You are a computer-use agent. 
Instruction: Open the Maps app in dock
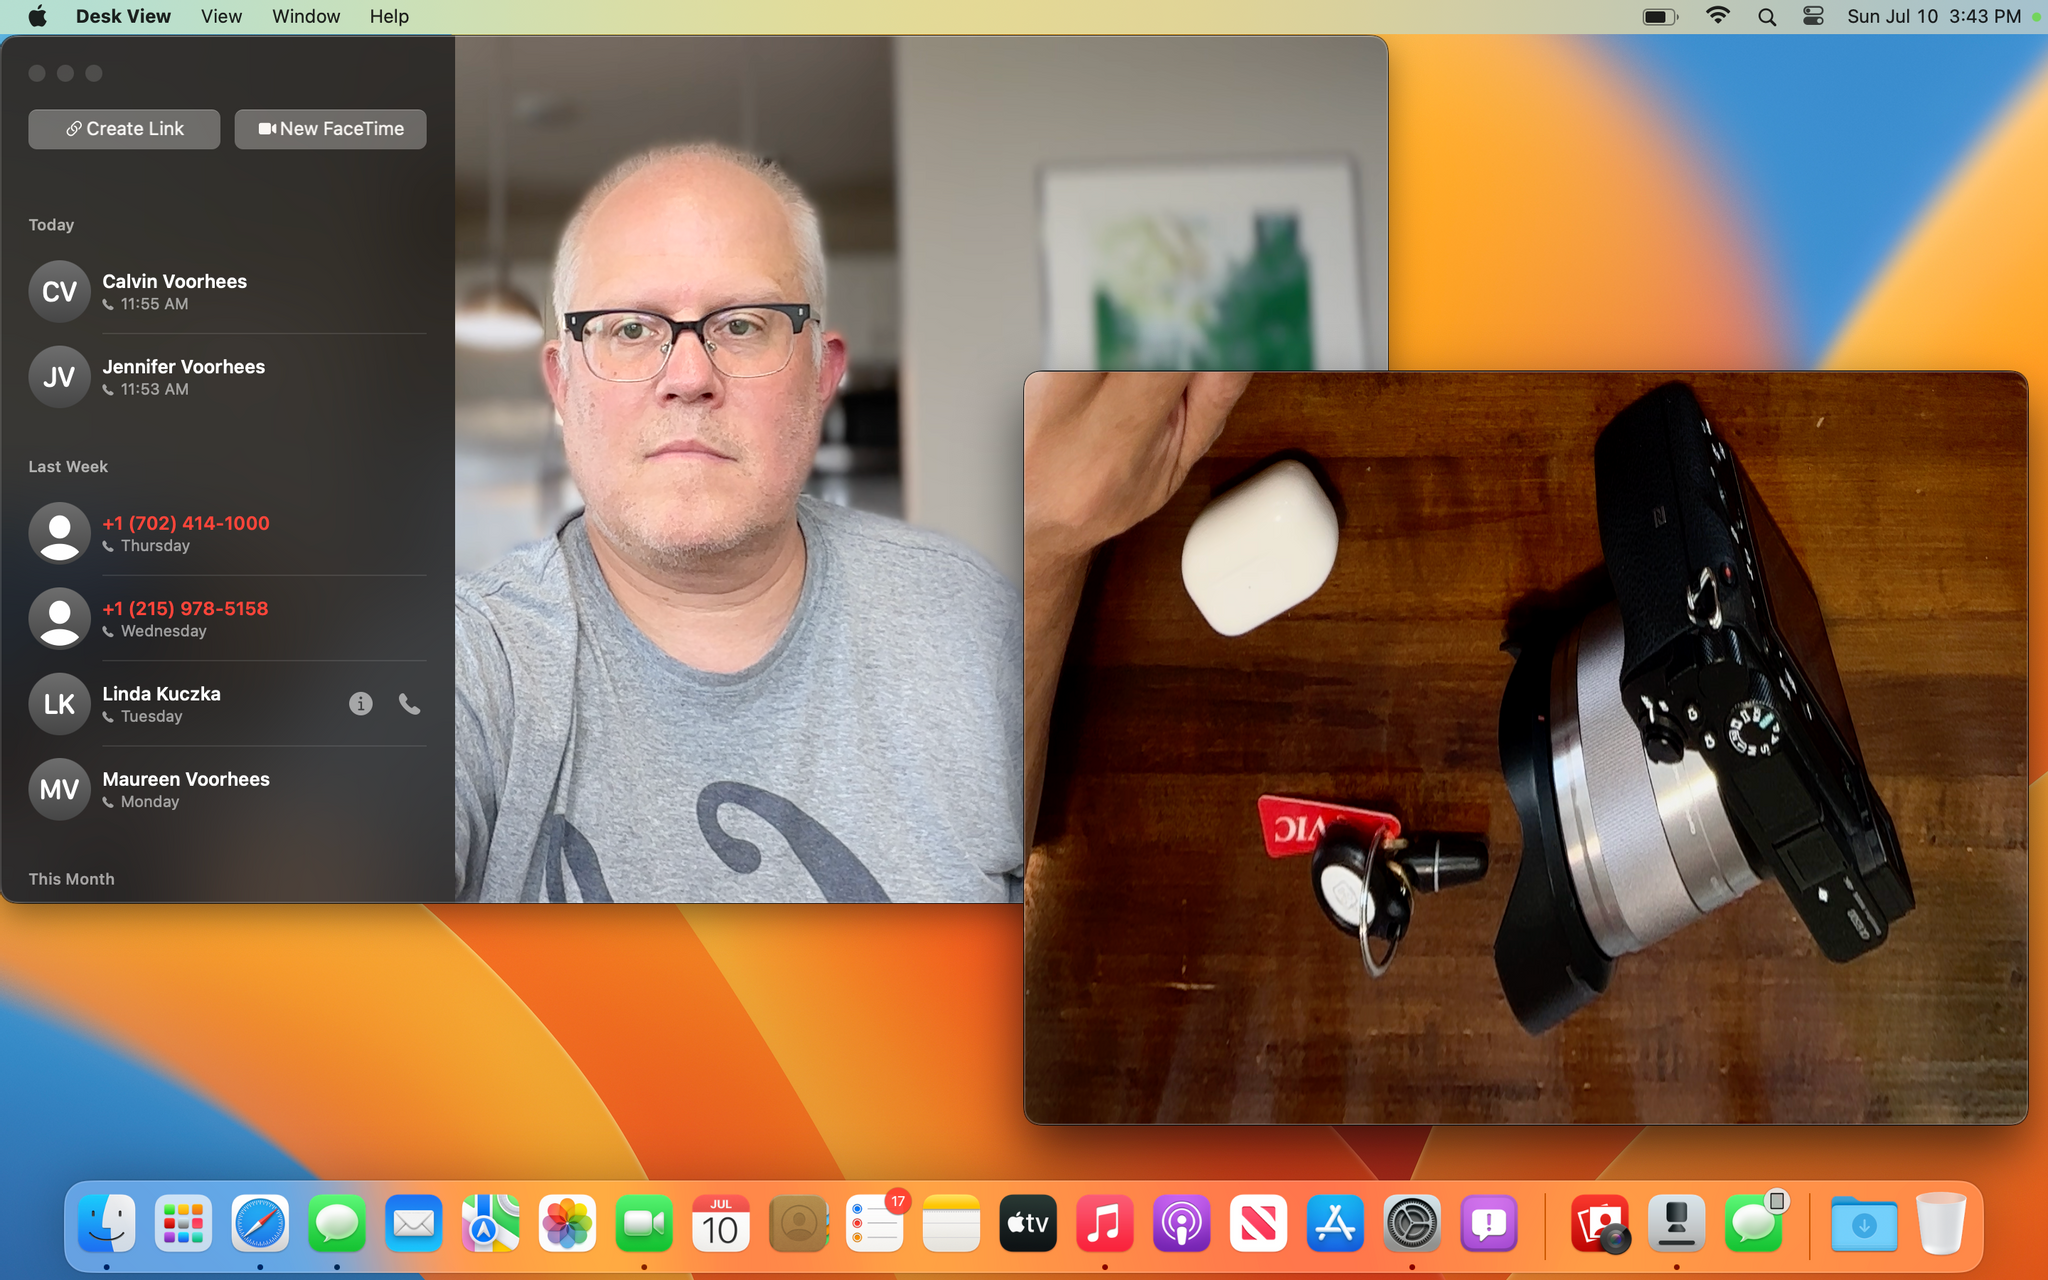(x=491, y=1224)
